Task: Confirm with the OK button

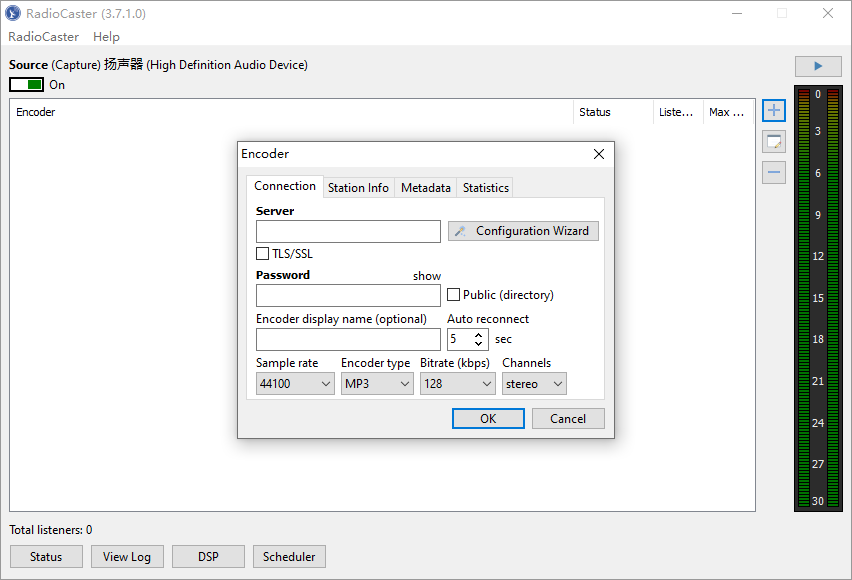Action: click(488, 419)
